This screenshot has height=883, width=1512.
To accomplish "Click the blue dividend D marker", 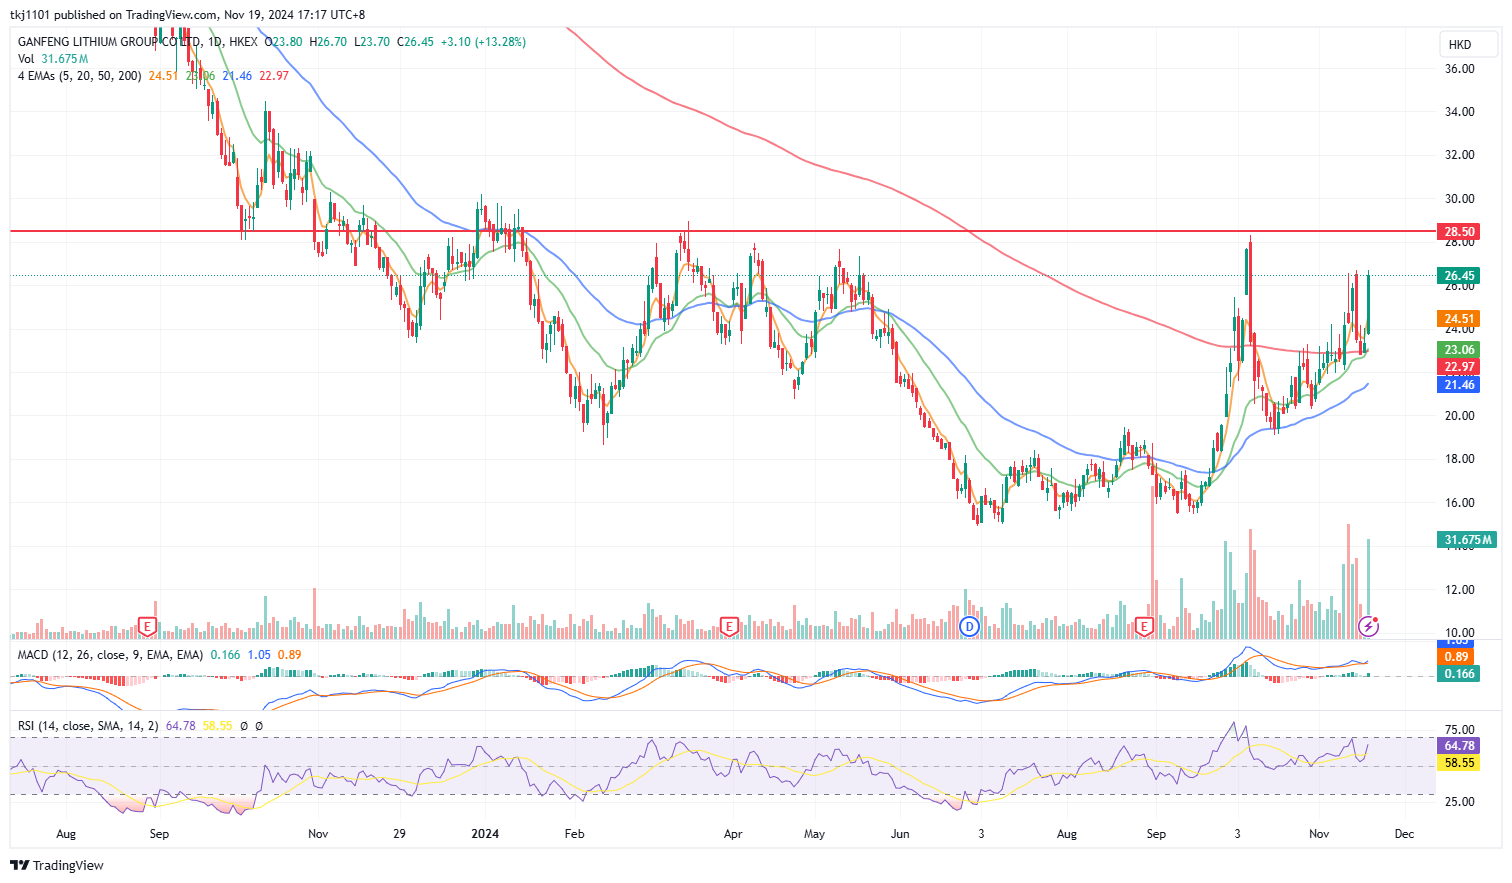I will 969,627.
